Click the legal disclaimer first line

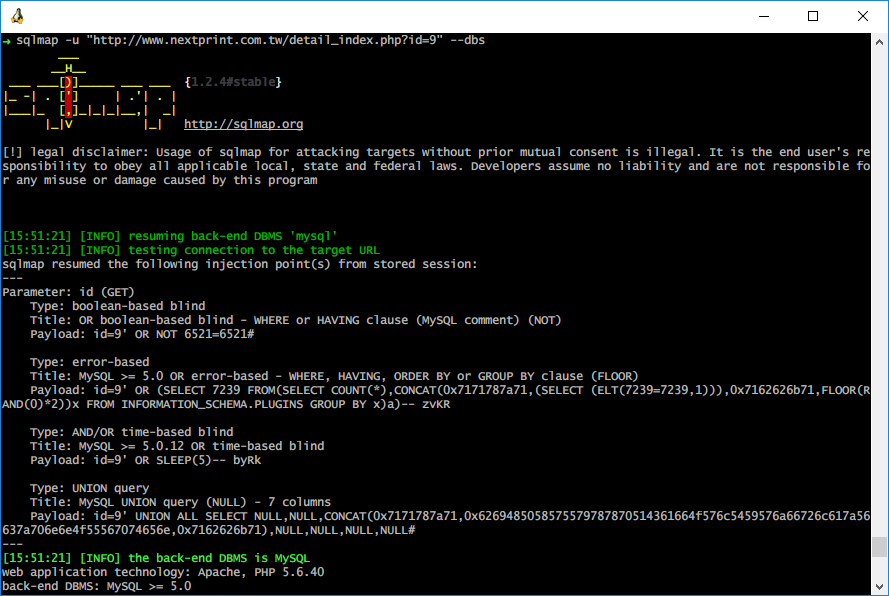436,152
